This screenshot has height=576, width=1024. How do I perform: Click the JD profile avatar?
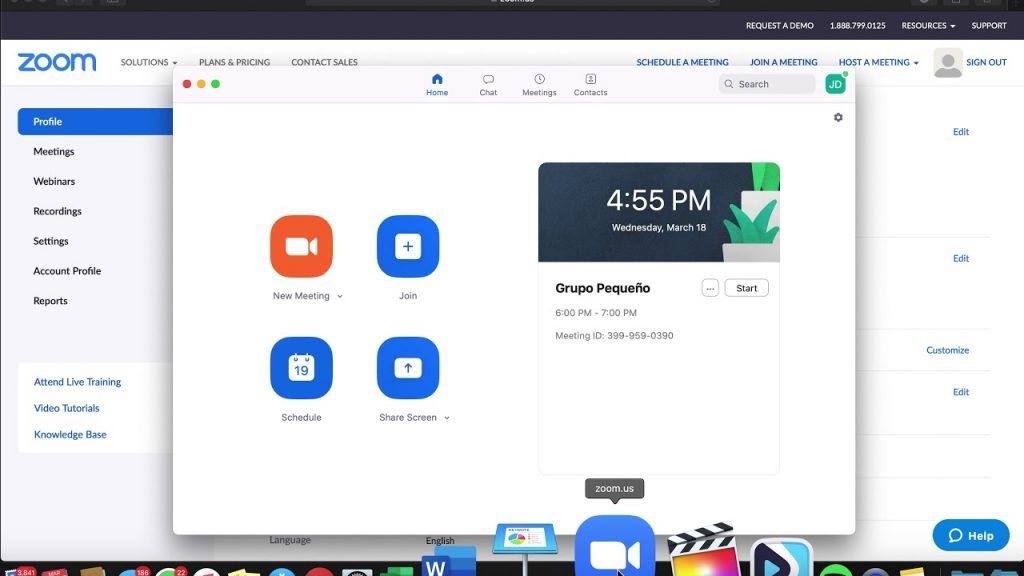coord(835,85)
